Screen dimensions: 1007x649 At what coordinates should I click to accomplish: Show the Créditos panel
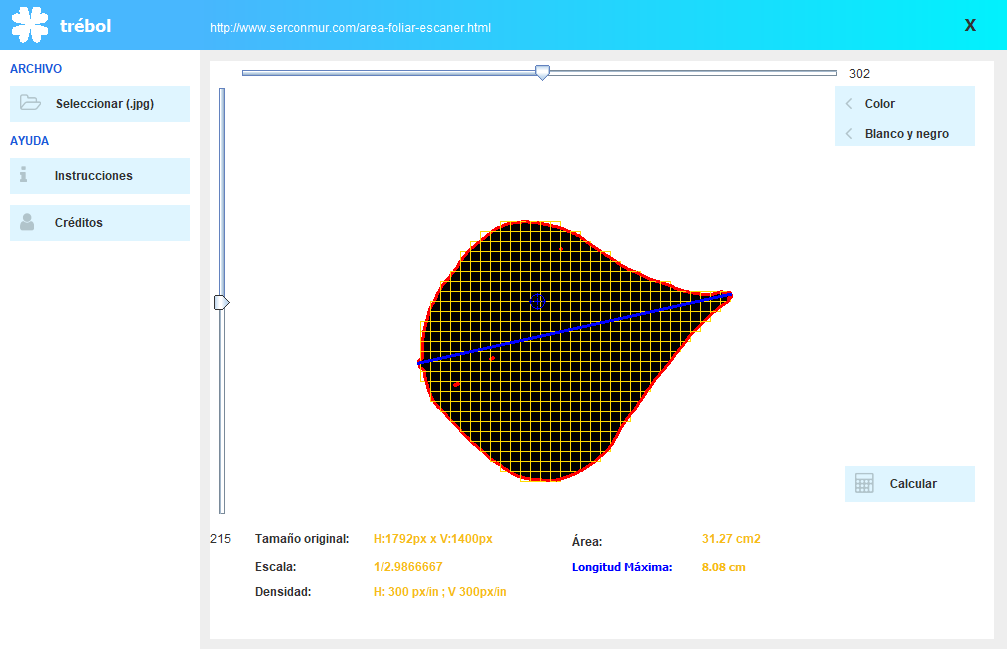(x=100, y=223)
